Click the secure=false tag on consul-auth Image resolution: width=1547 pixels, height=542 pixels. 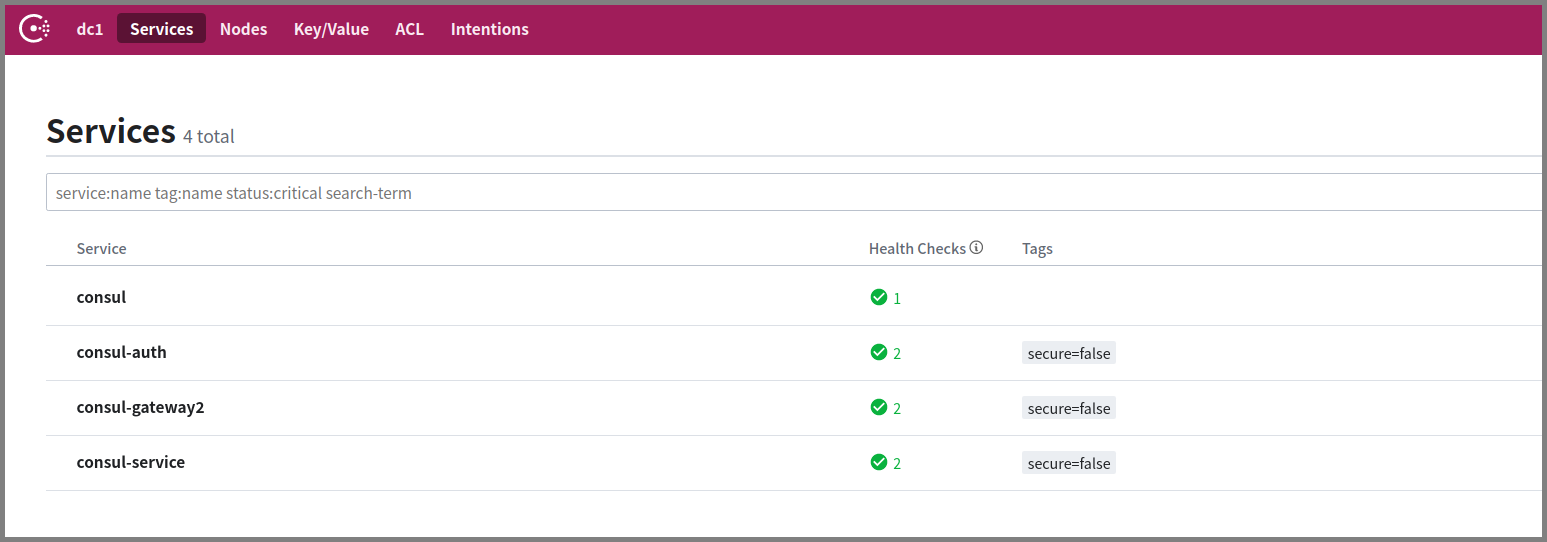(x=1069, y=353)
